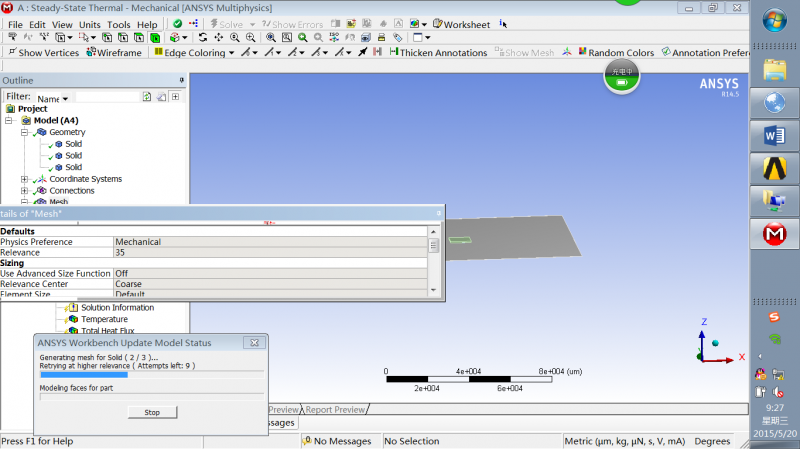Screen dimensions: 800x449
Task: Toggle Thicken Annotations
Action: click(x=438, y=53)
